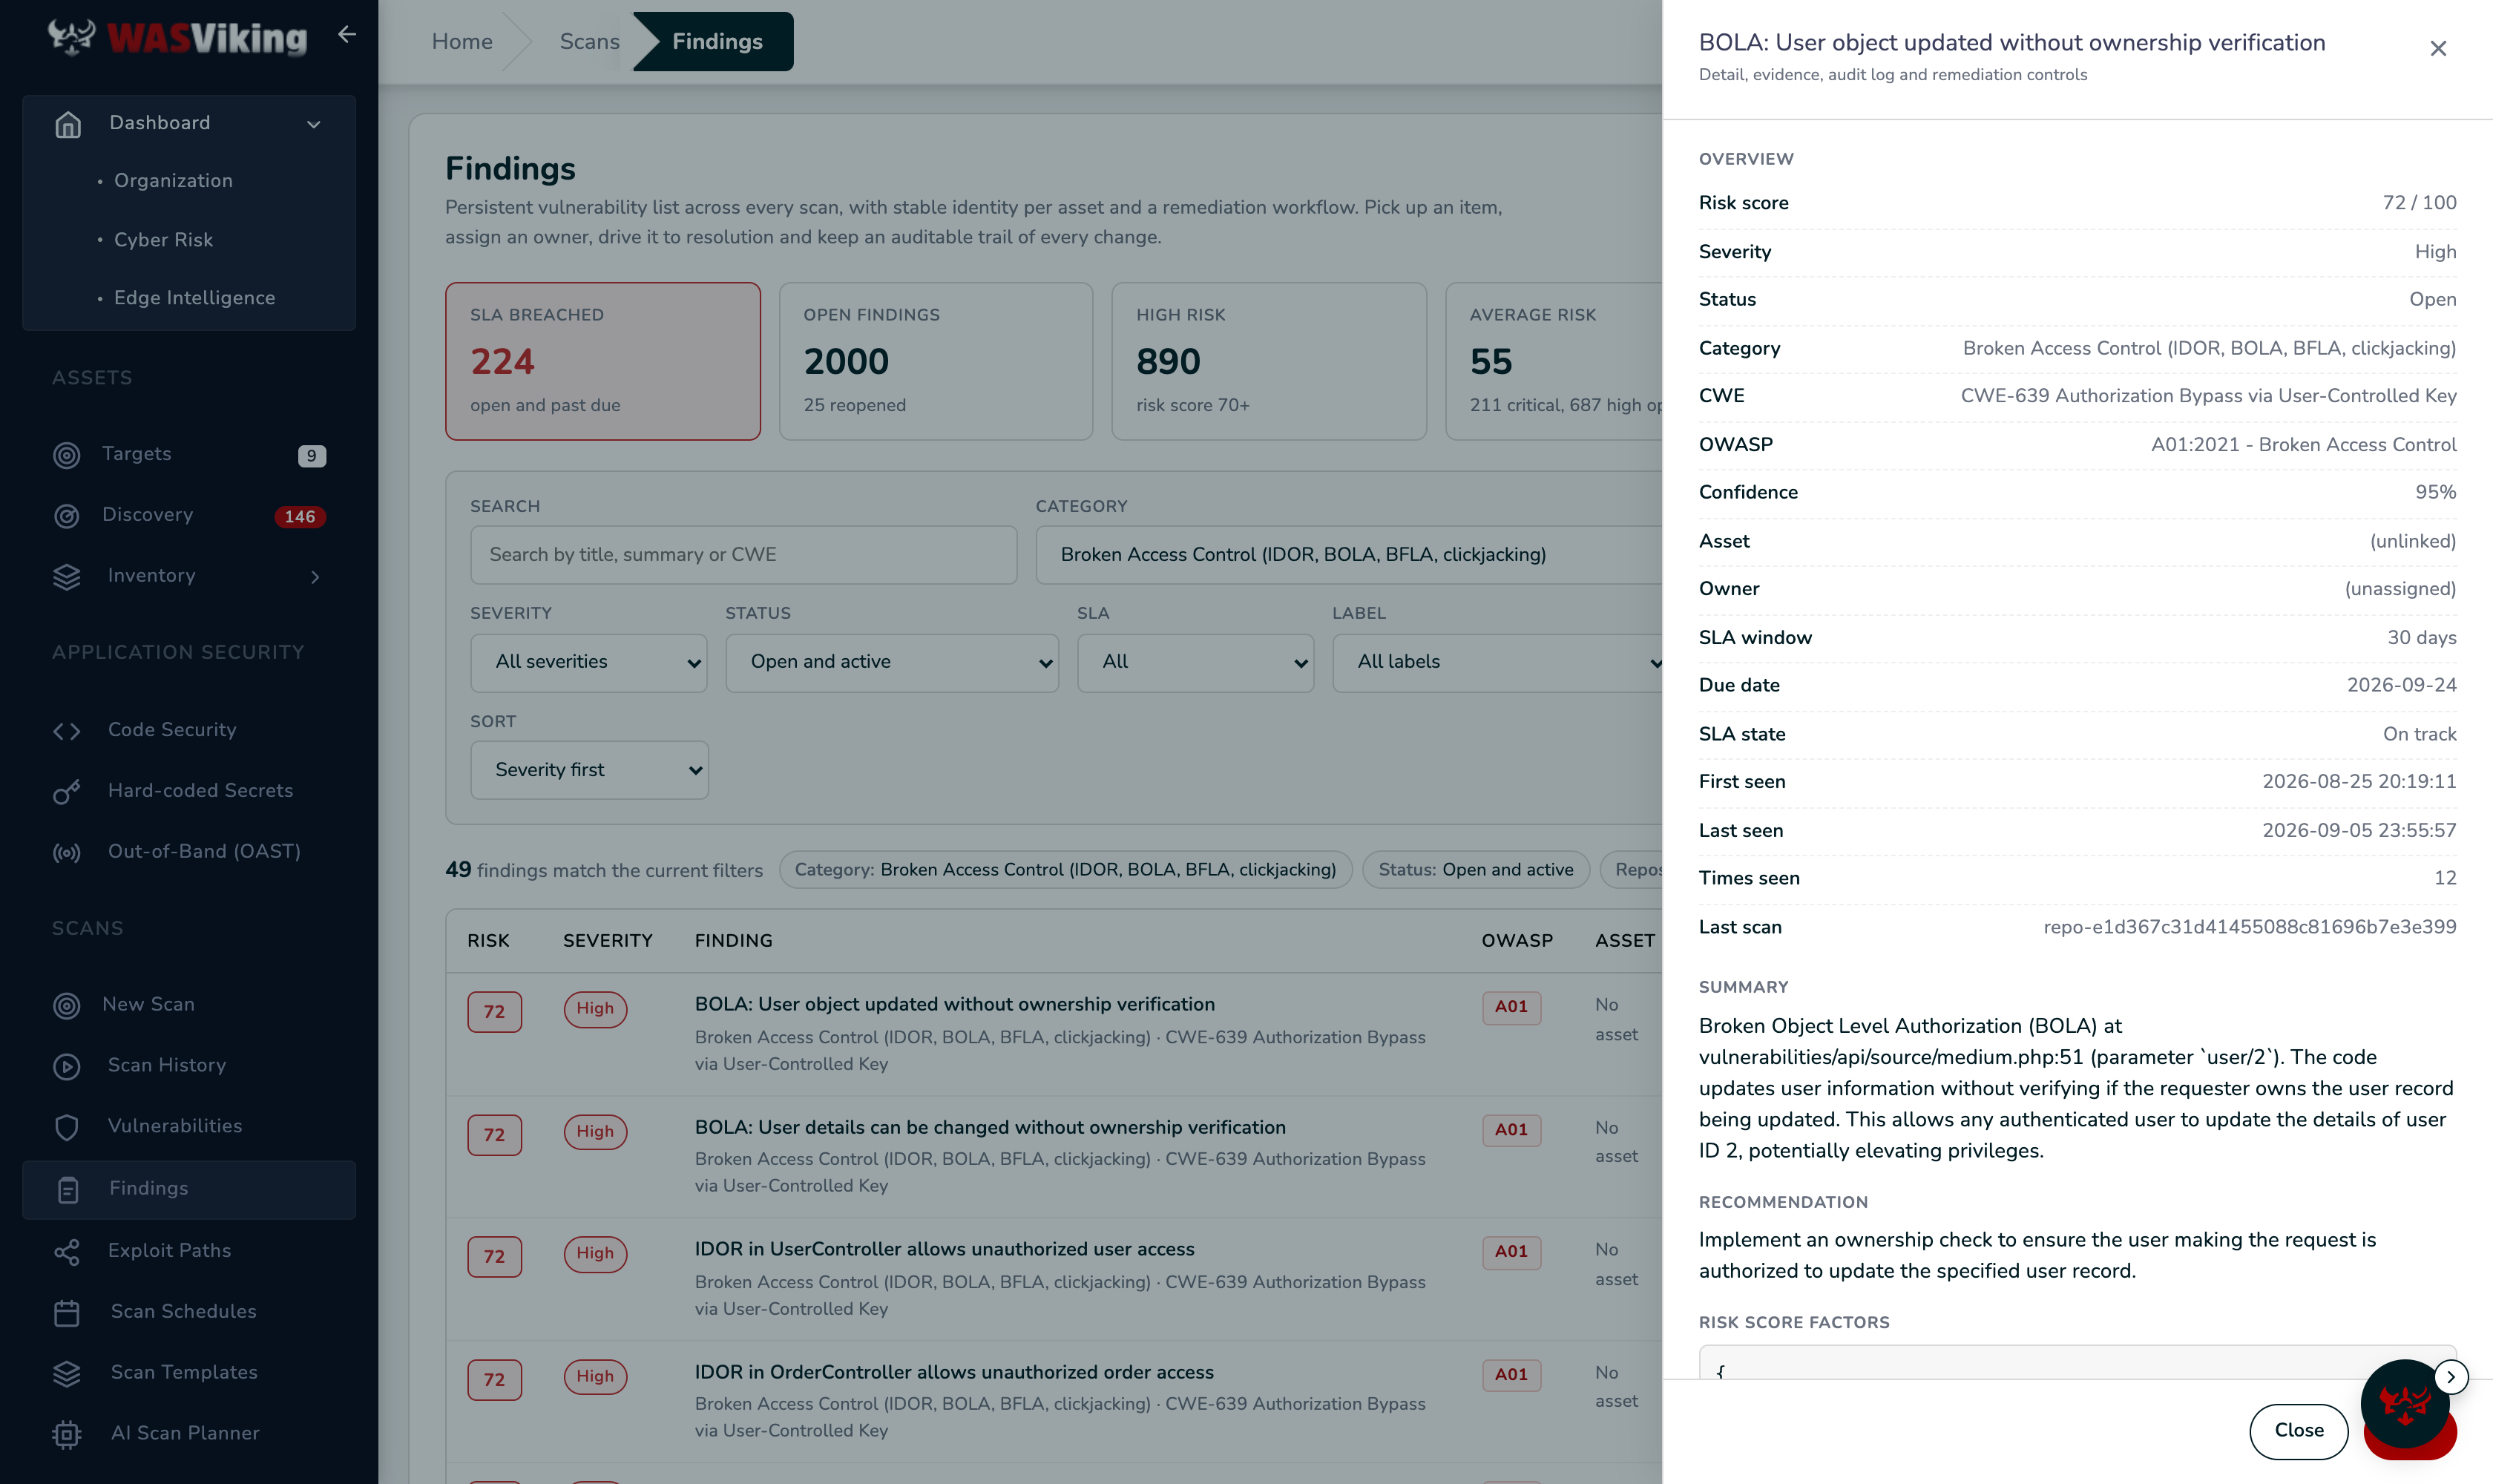Viewport: 2493px width, 1484px height.
Task: Go to Edge Intelligence under Dashboard
Action: pyautogui.click(x=194, y=298)
